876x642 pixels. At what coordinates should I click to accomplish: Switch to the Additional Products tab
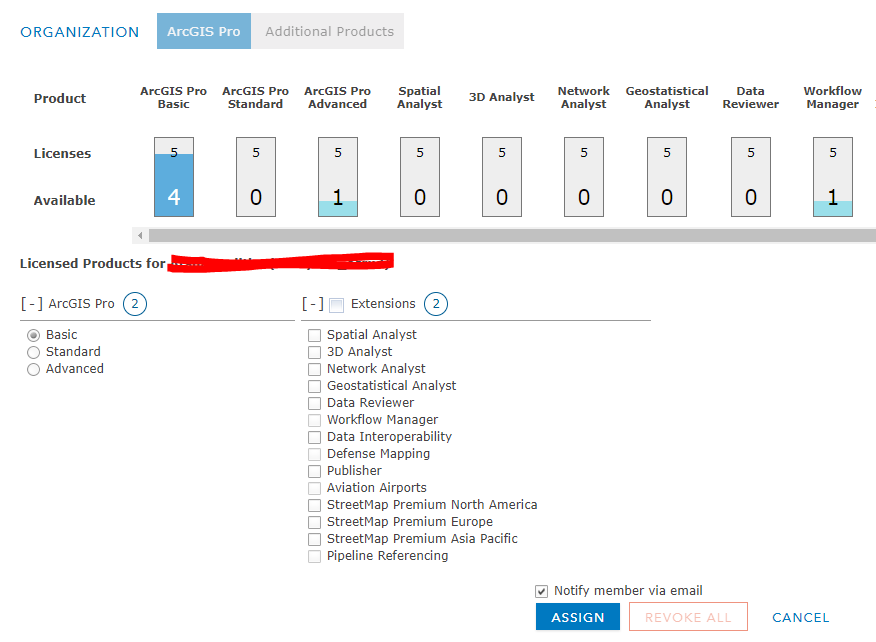[x=329, y=31]
